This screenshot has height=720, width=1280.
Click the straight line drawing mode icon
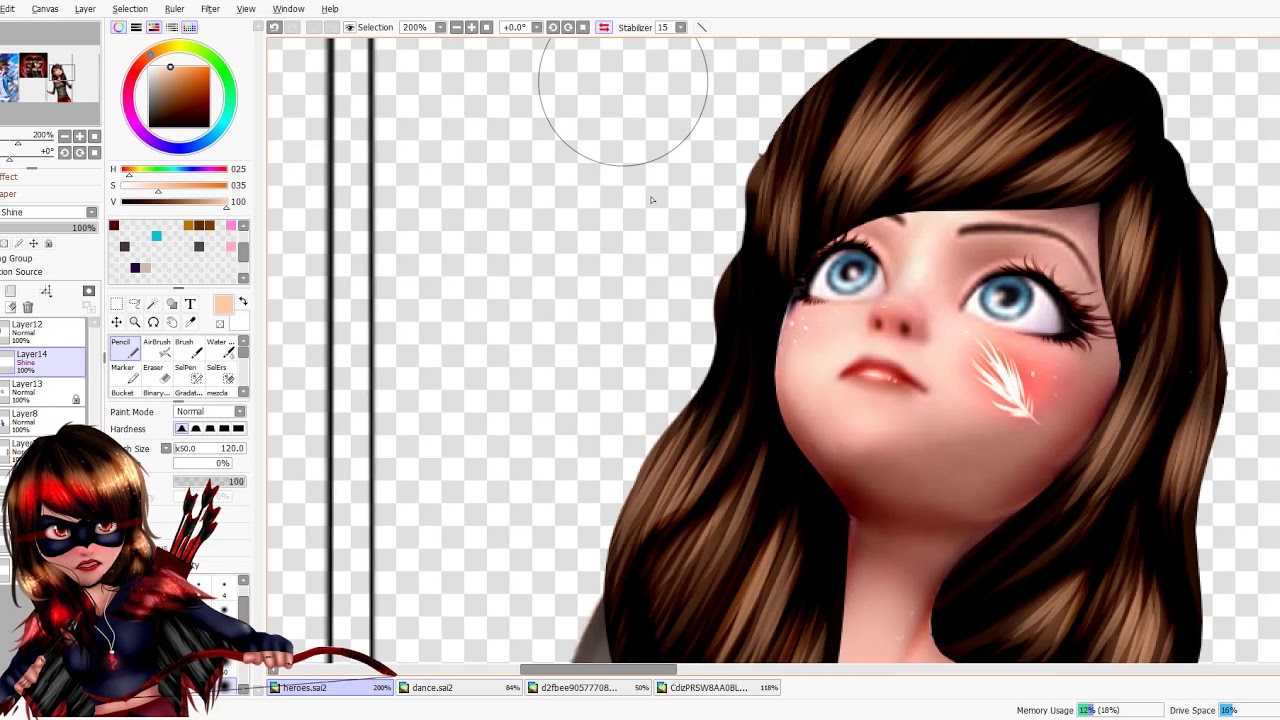(701, 27)
